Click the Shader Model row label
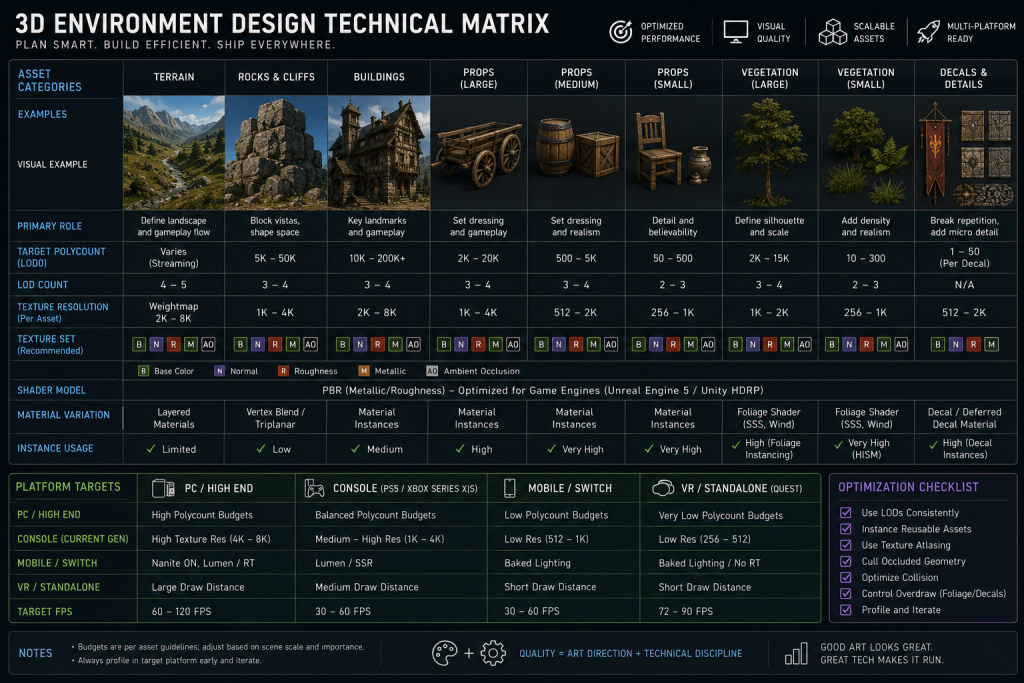 pyautogui.click(x=52, y=390)
